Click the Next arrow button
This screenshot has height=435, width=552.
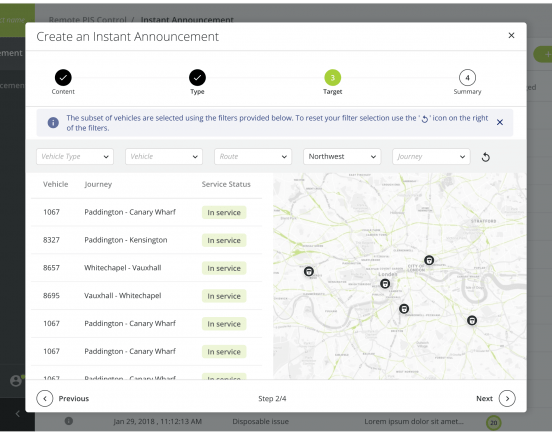pos(507,398)
